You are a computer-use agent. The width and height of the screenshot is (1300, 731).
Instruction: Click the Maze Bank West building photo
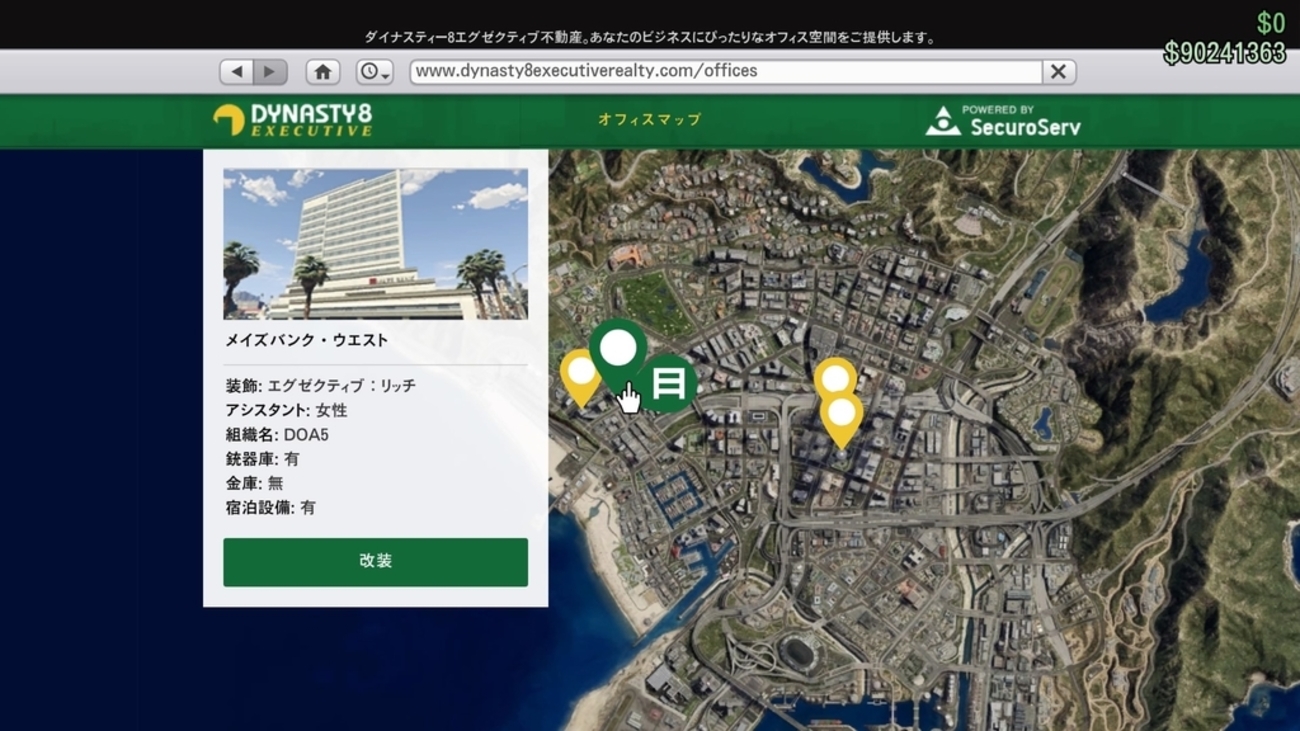point(375,244)
